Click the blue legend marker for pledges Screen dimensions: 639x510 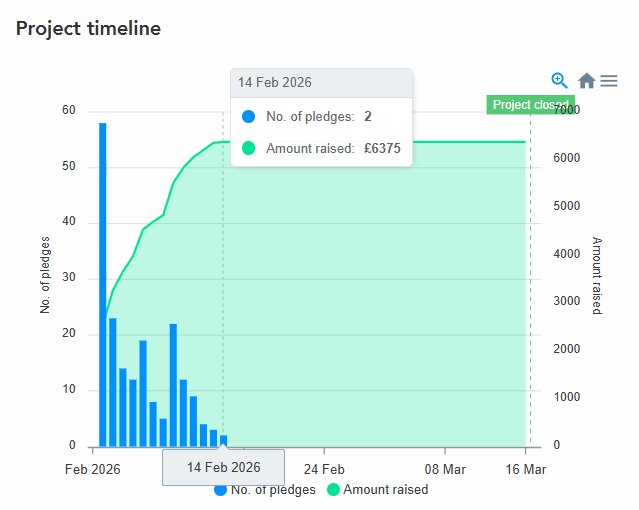221,490
